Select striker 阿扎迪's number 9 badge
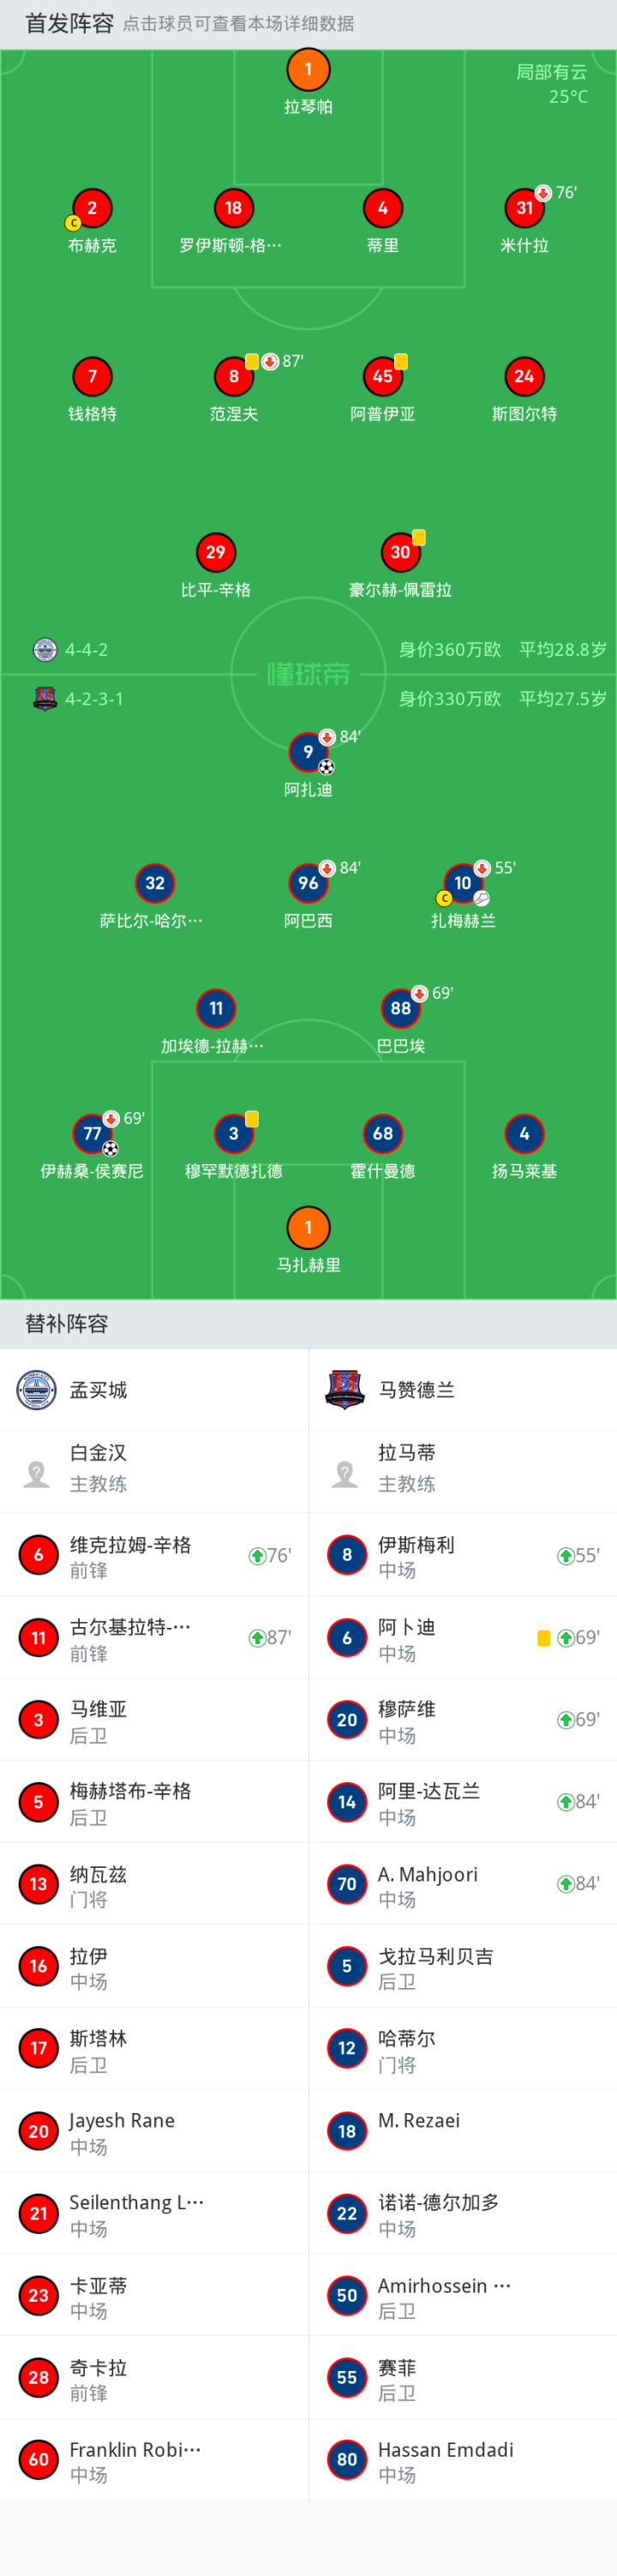Screen dimensions: 617x2576 coord(308,752)
